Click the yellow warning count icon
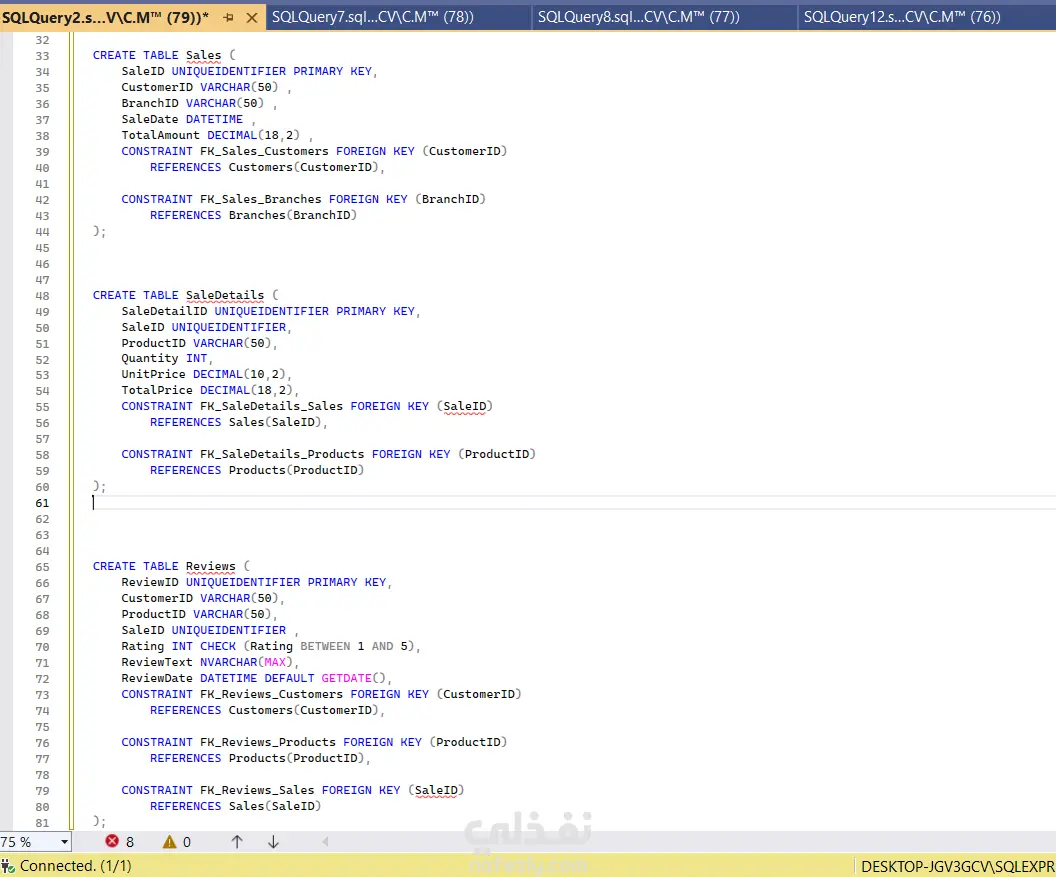Screen dimensions: 1056x877 point(169,842)
